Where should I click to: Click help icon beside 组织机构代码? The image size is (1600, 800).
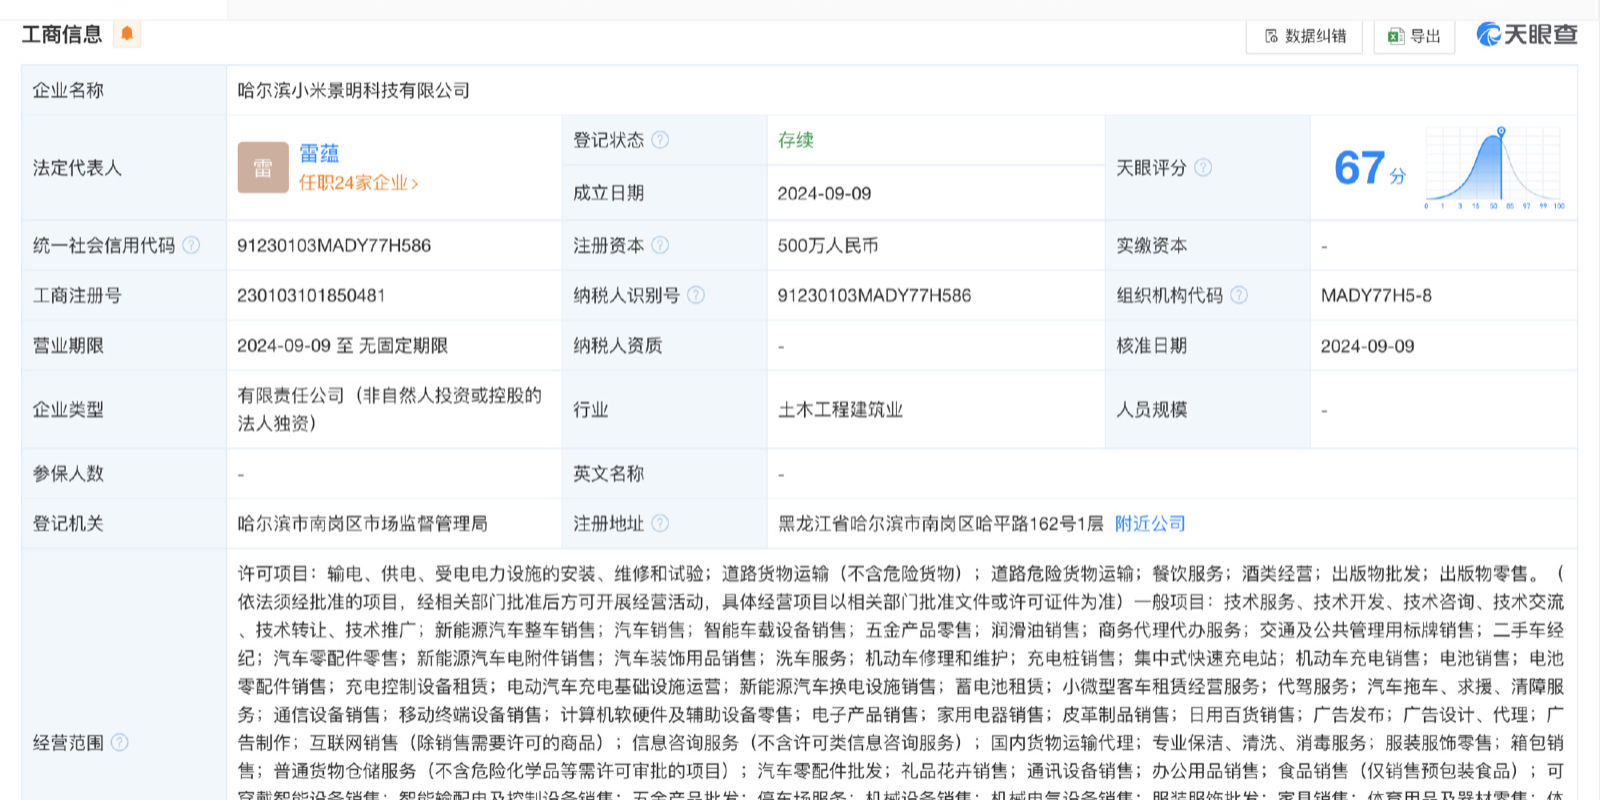click(1239, 295)
